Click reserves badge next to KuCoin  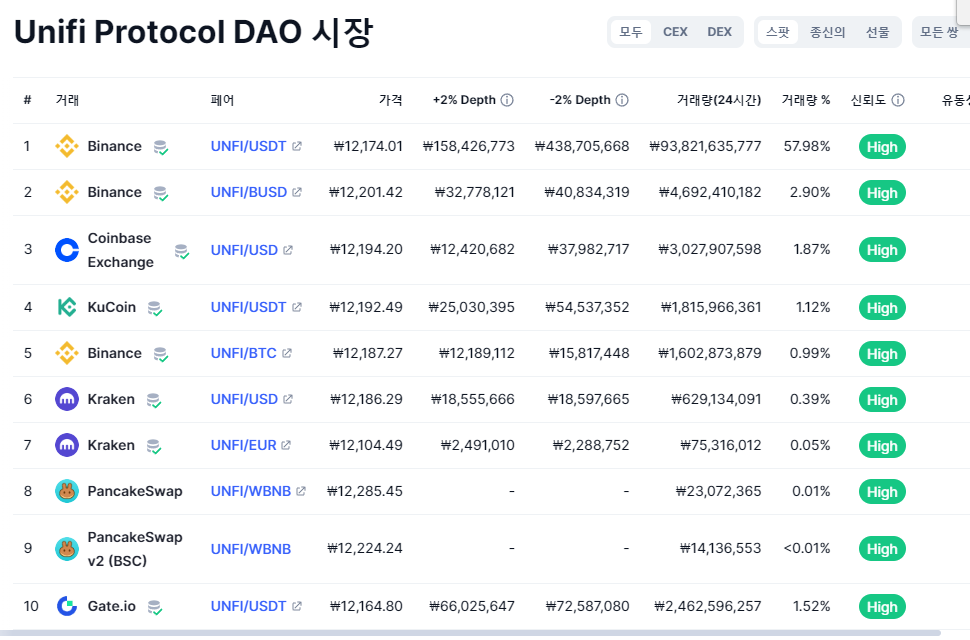155,309
